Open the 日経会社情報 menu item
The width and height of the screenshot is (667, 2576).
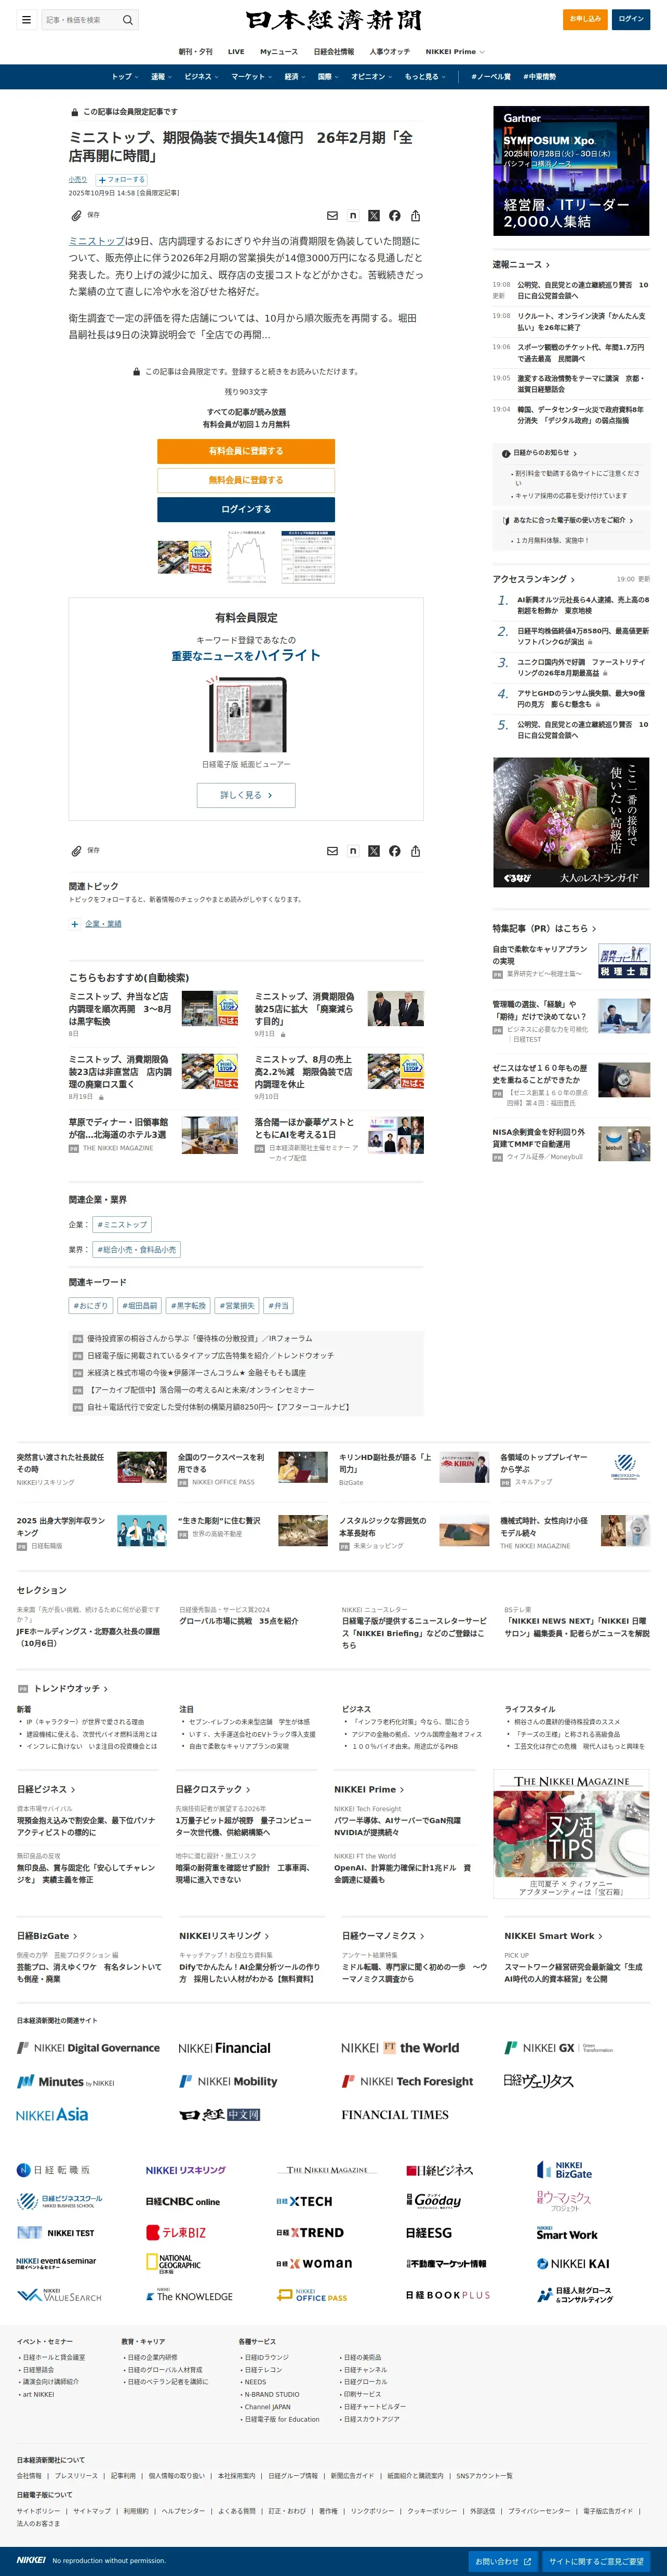tap(334, 51)
